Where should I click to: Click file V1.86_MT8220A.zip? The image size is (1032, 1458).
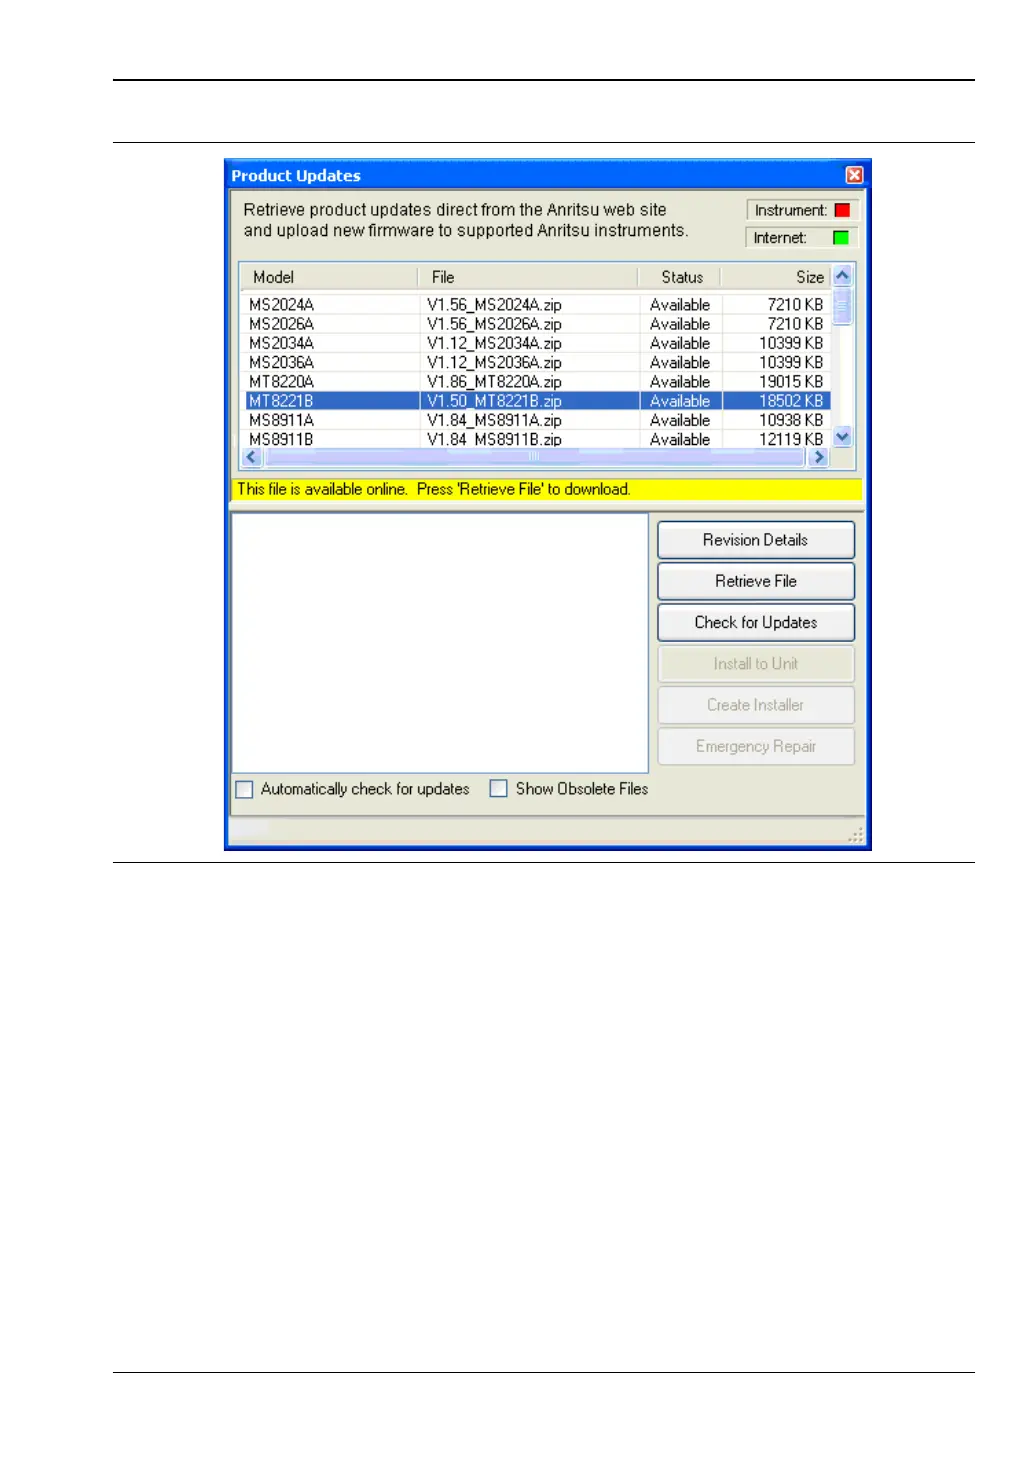click(494, 382)
